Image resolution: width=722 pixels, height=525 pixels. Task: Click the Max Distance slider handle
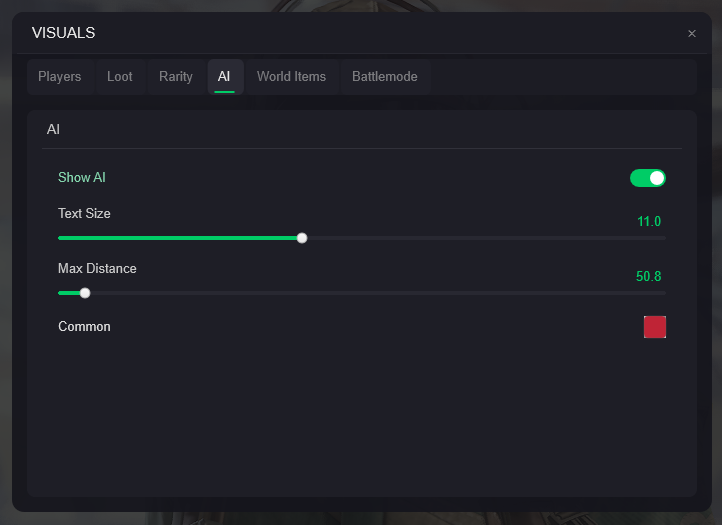coord(85,293)
